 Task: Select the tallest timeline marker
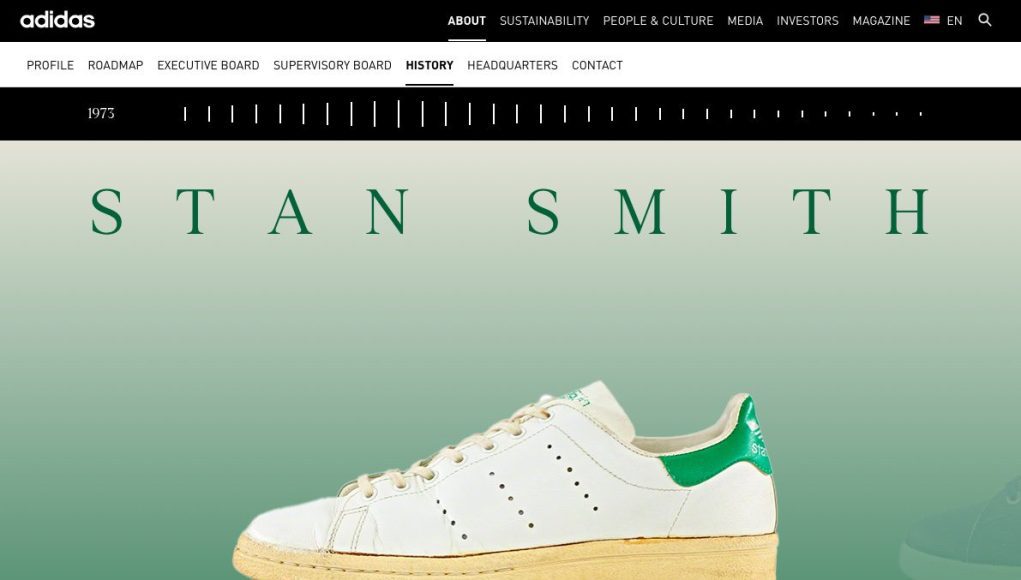399,114
